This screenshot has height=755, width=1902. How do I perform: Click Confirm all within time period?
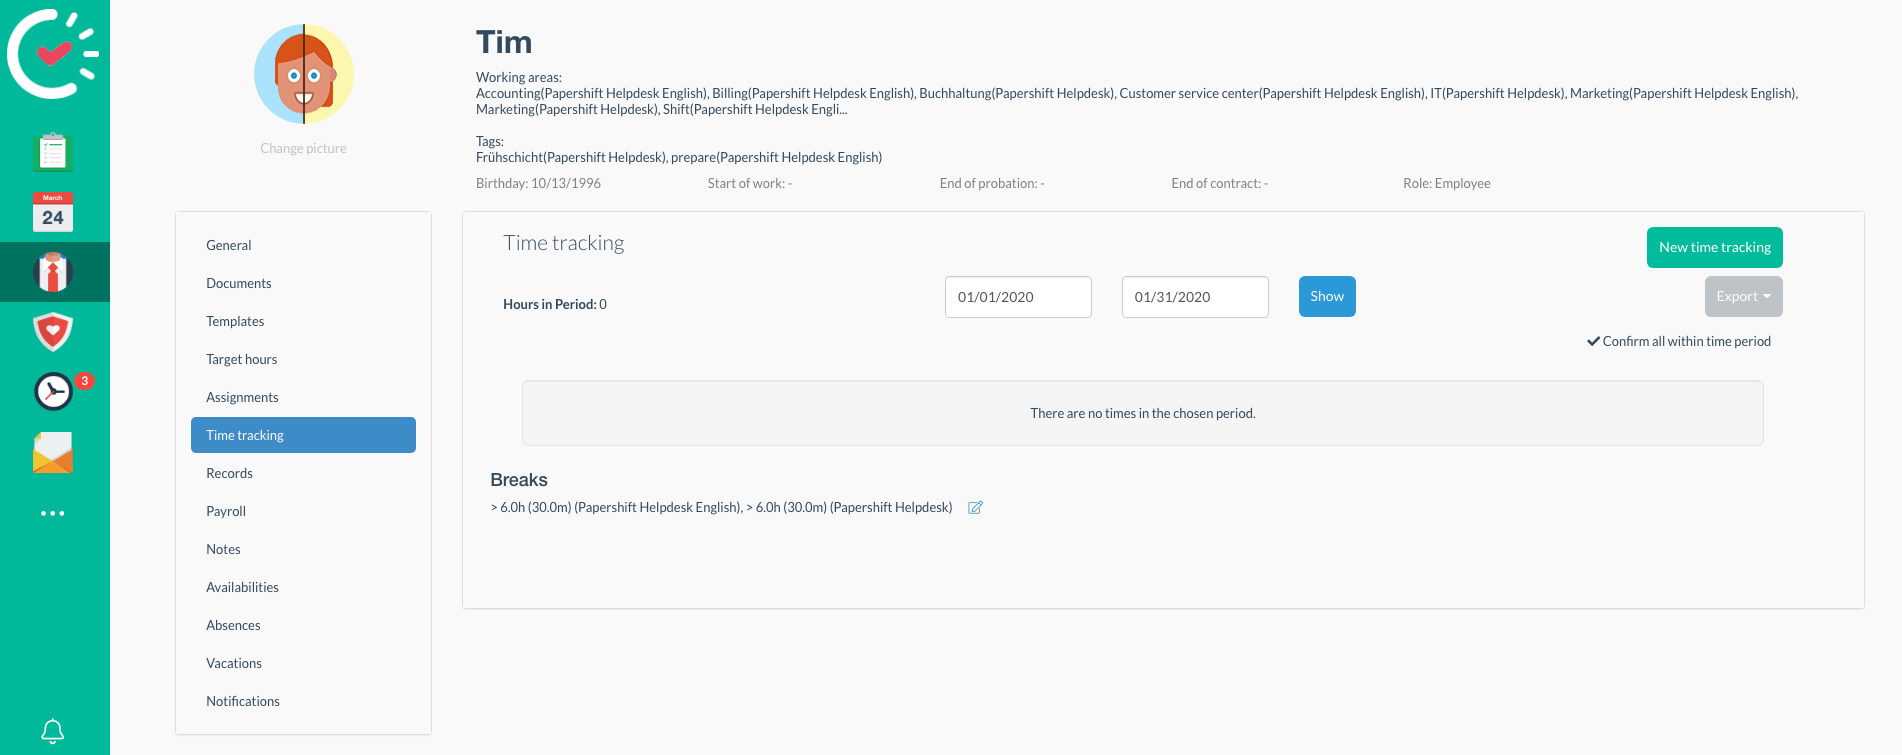click(1679, 341)
